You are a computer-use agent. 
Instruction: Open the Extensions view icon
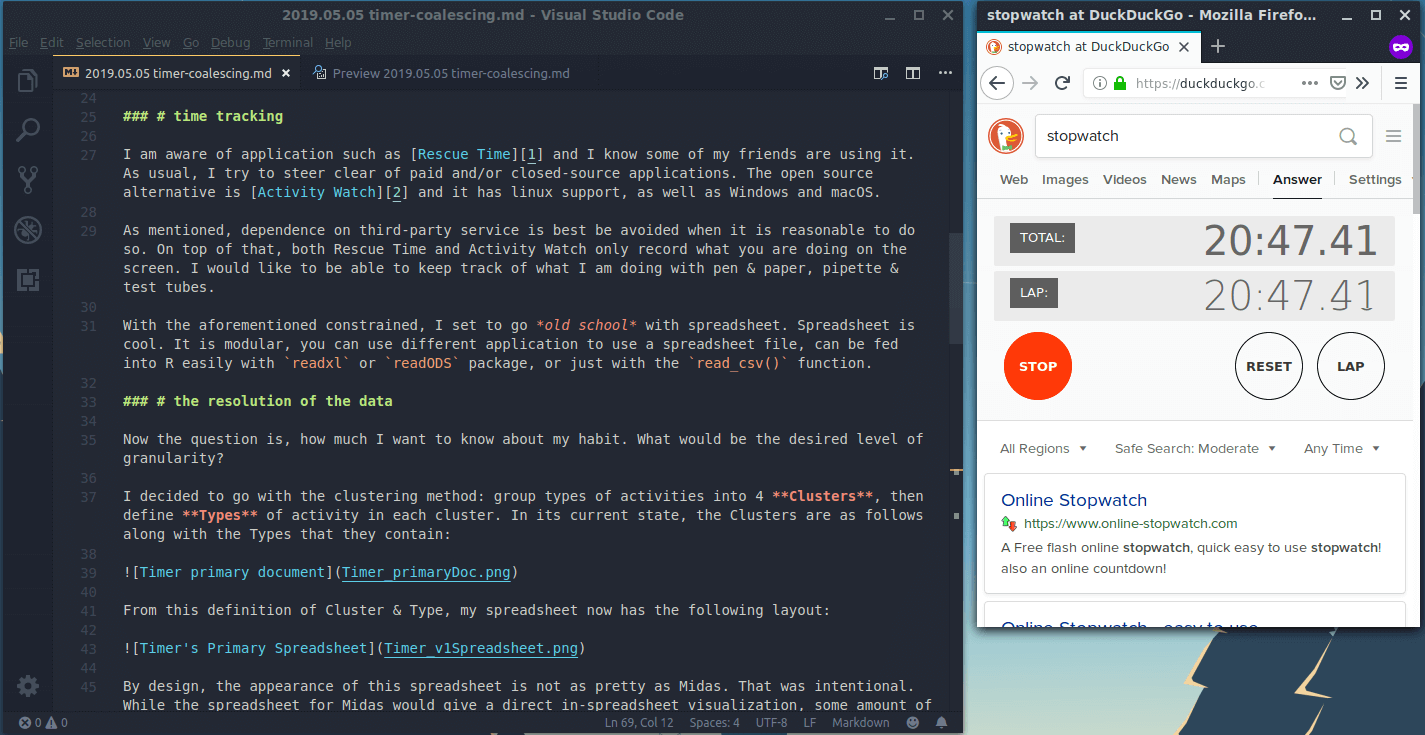click(28, 280)
